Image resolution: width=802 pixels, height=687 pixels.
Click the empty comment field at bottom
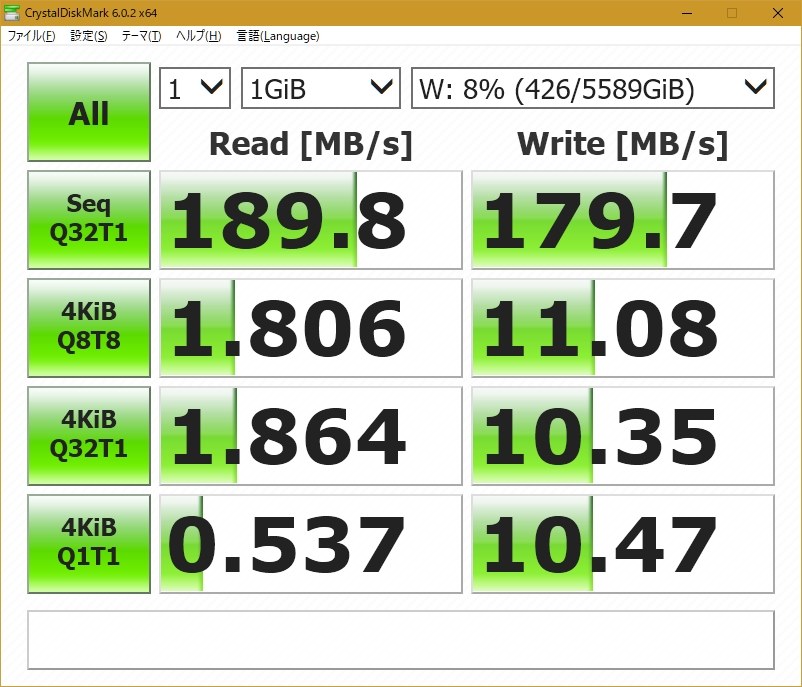click(x=400, y=640)
